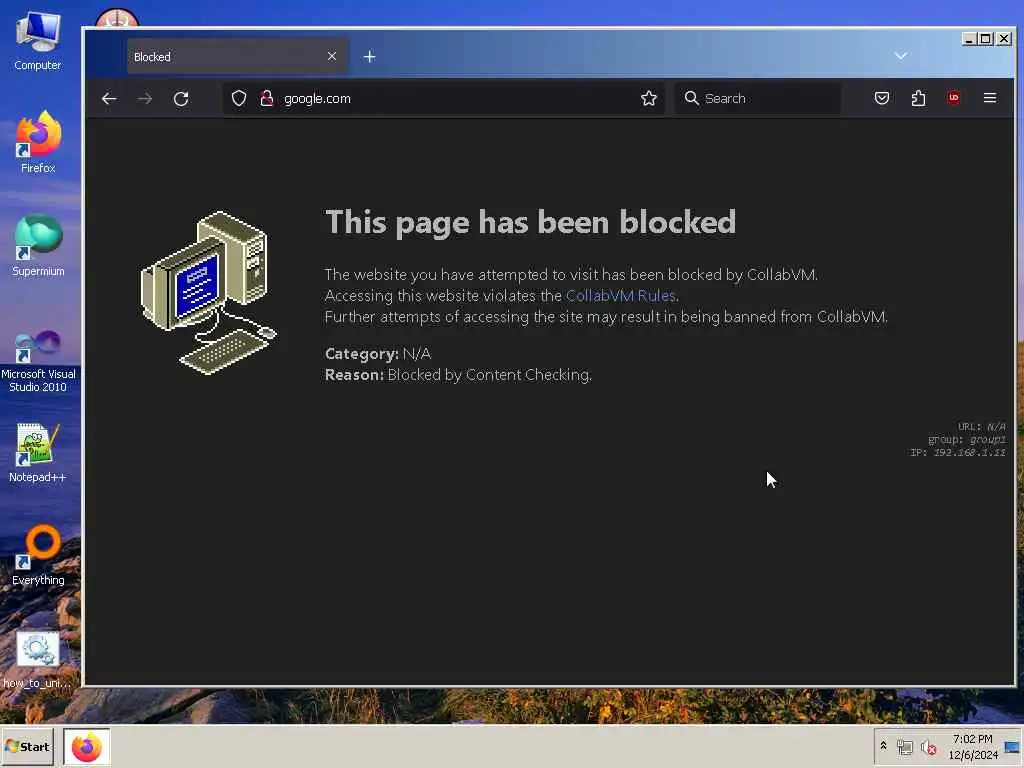The width and height of the screenshot is (1024, 768).
Task: Maximize the Firefox window
Action: [x=986, y=39]
